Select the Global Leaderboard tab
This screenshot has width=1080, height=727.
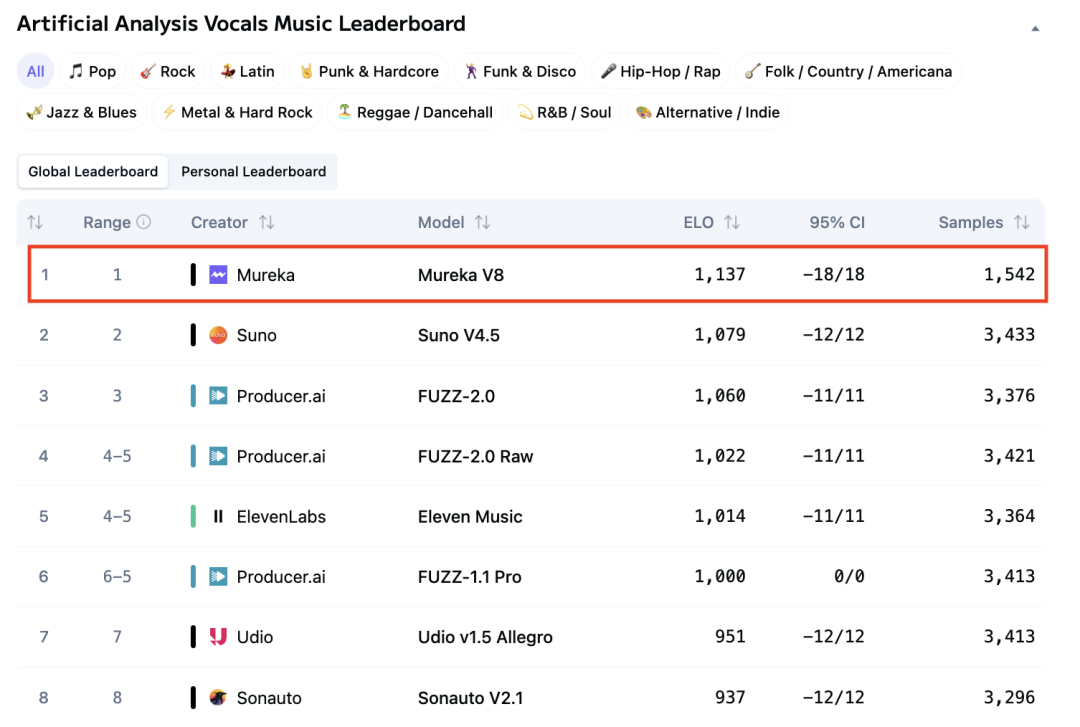[x=93, y=171]
